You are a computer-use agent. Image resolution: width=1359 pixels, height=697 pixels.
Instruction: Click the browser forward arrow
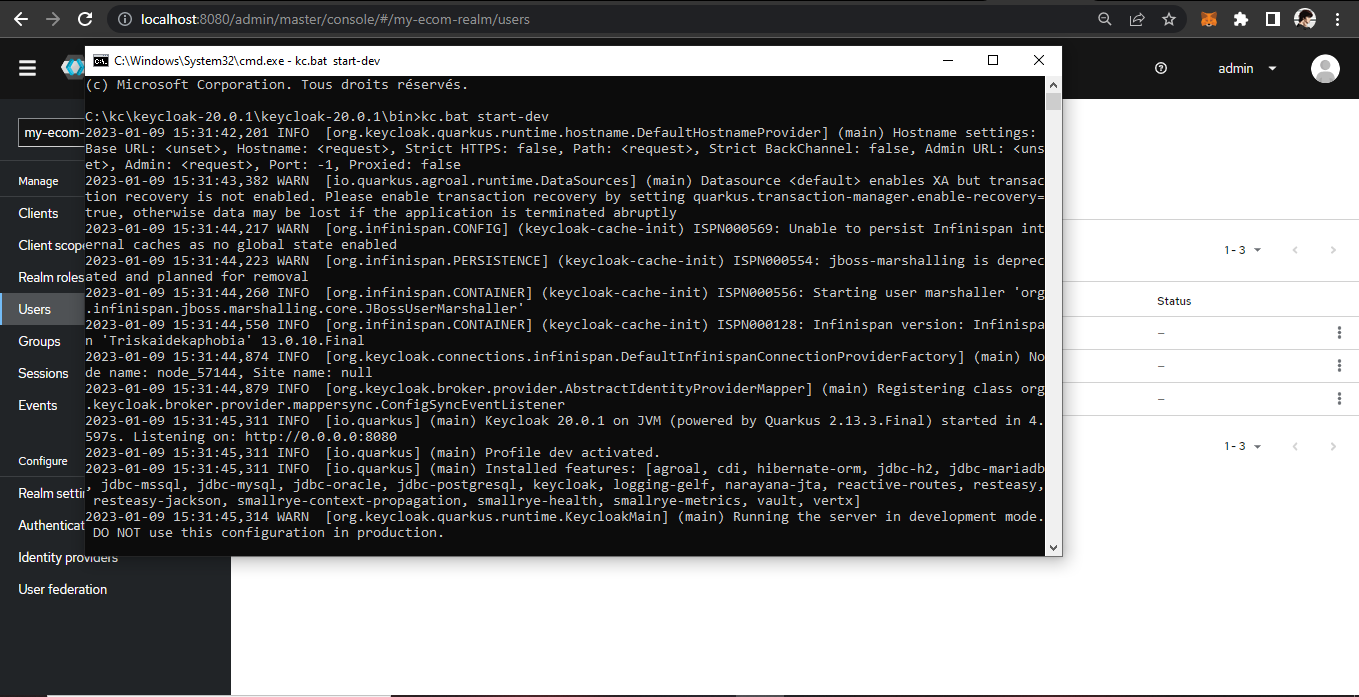[x=53, y=19]
